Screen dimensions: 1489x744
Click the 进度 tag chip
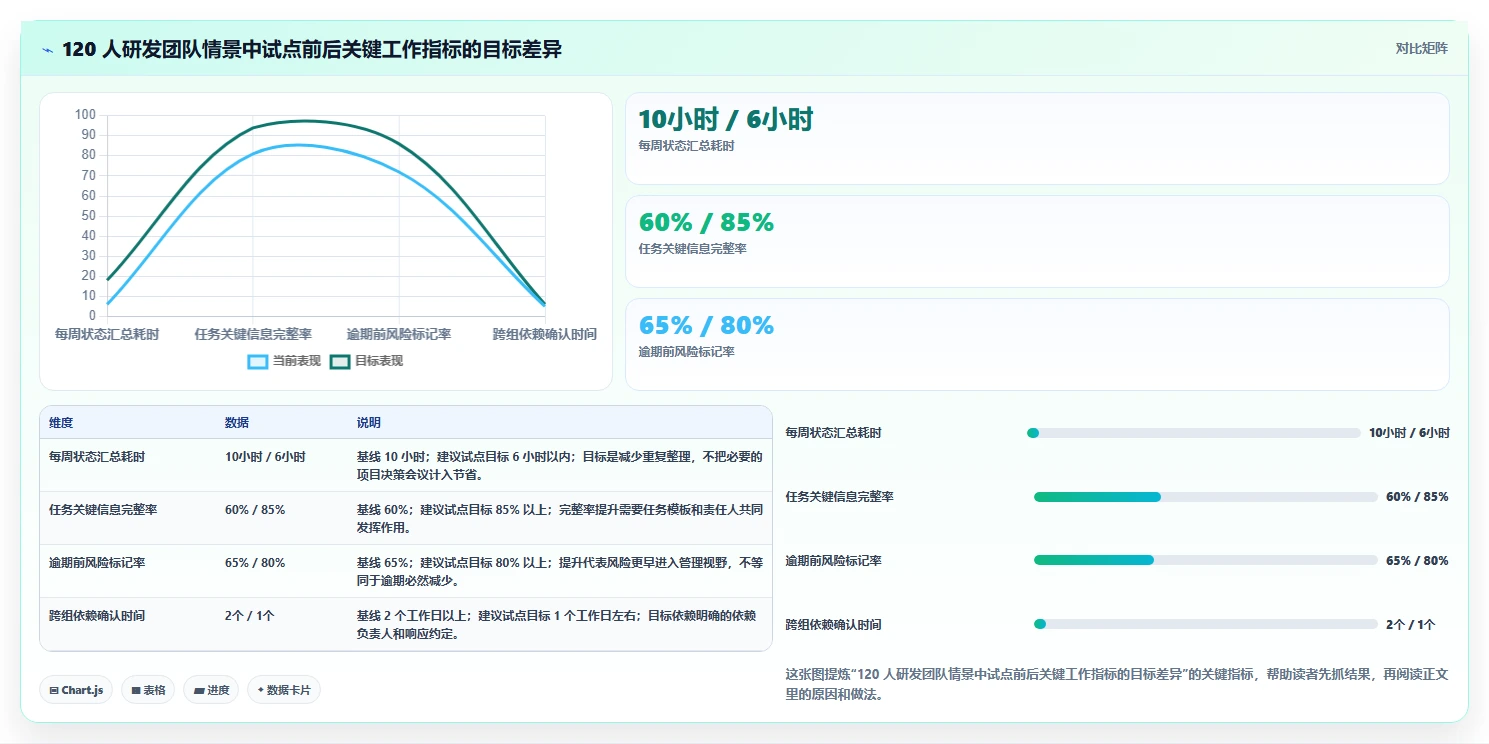click(x=211, y=690)
